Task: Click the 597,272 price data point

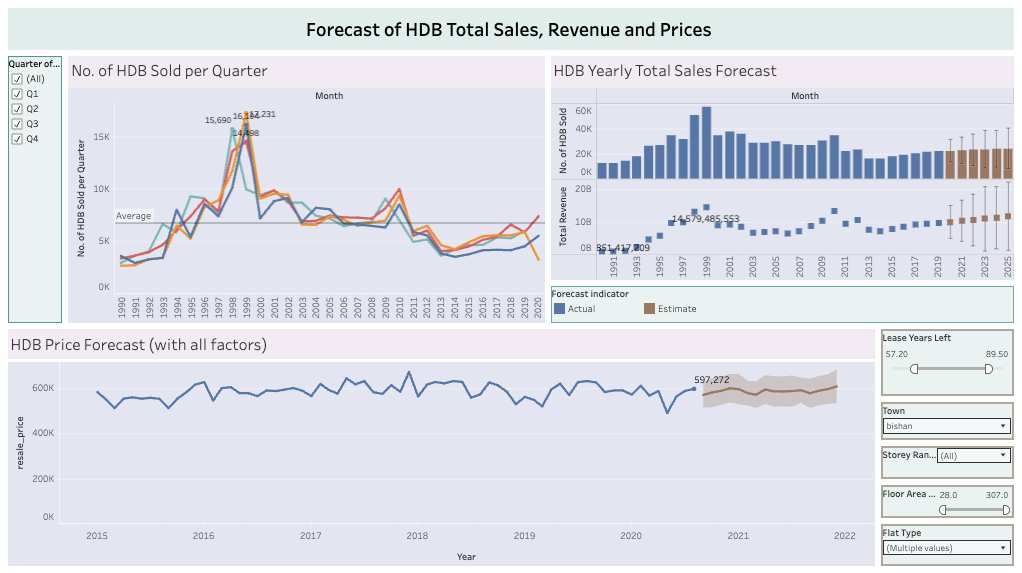Action: [x=694, y=389]
